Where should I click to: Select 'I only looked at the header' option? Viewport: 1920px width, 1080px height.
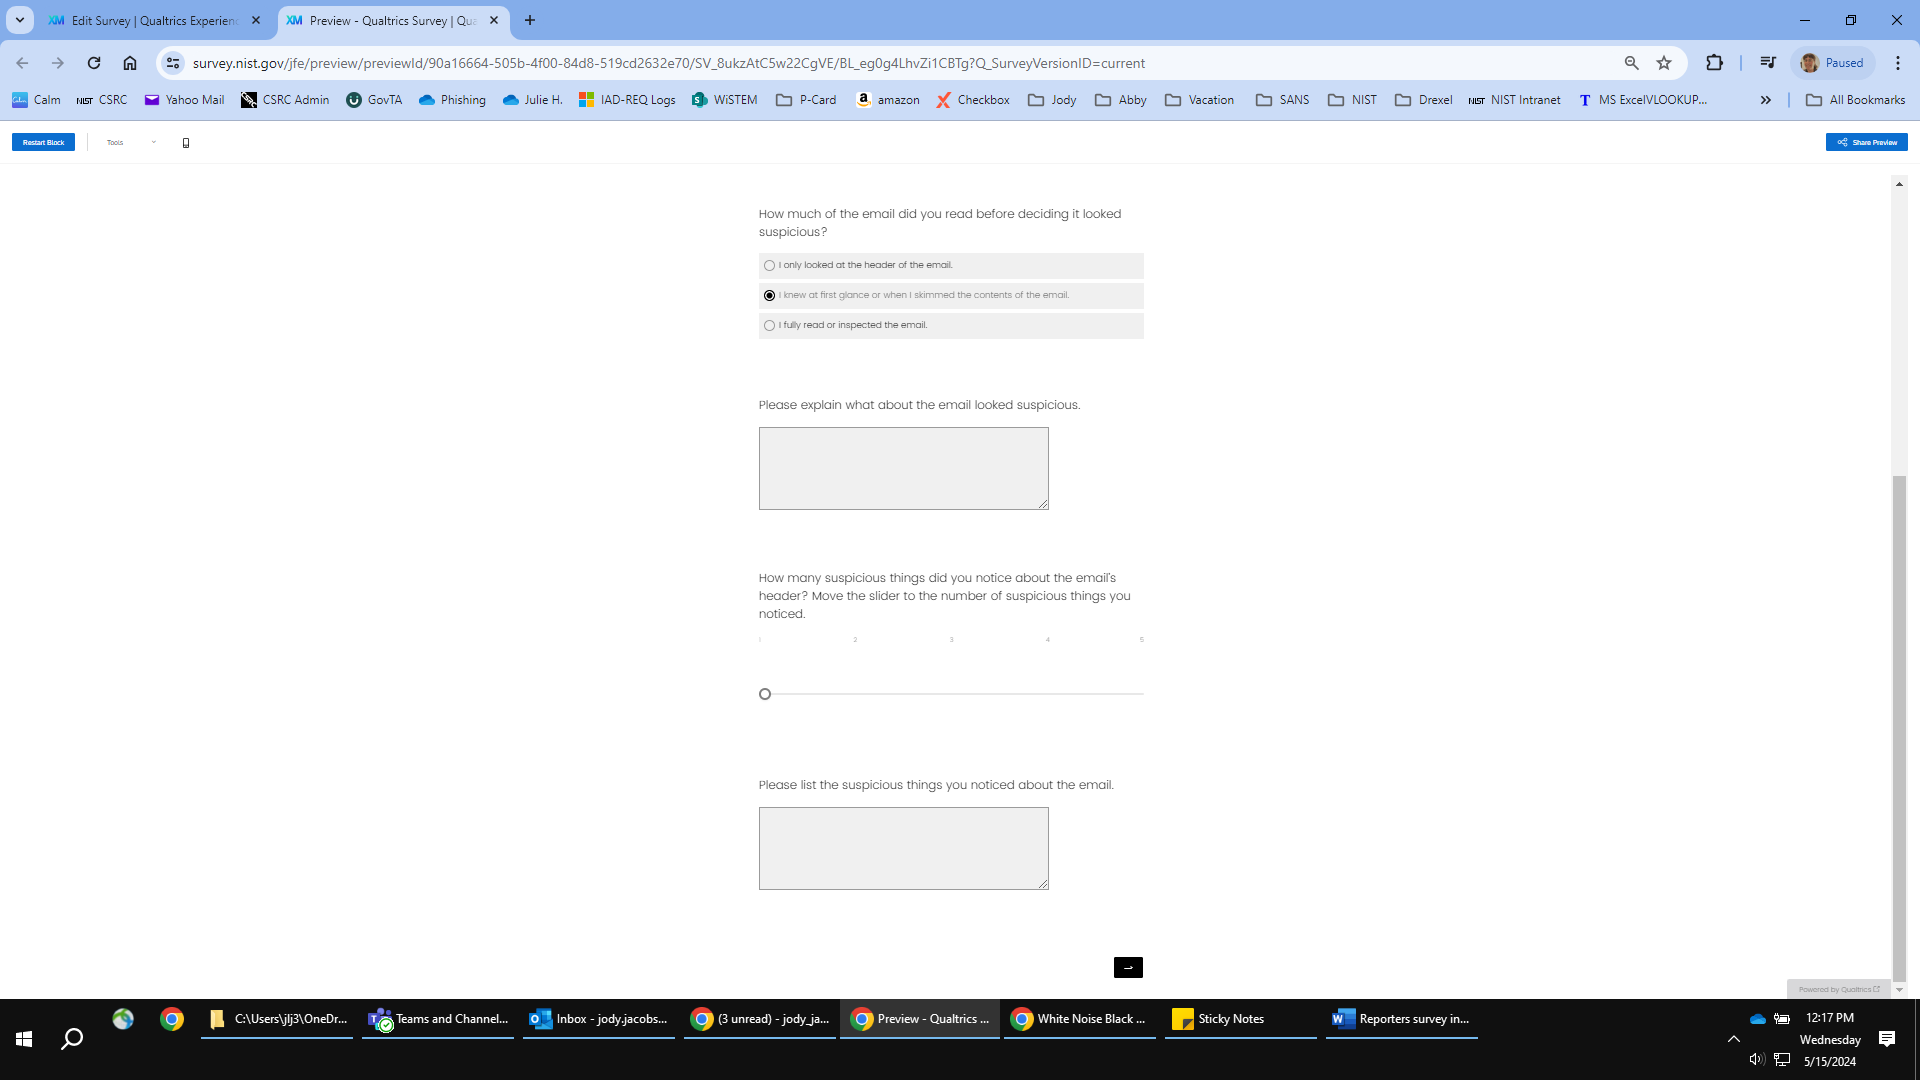pyautogui.click(x=769, y=266)
